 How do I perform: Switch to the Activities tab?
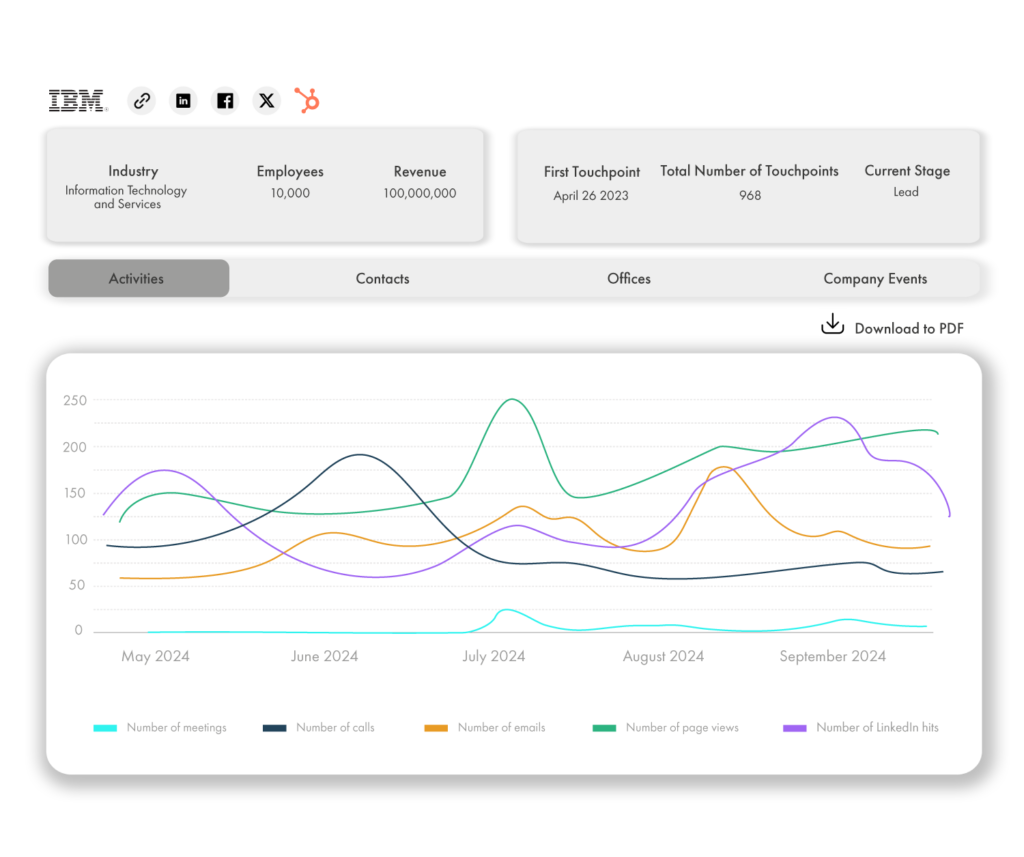137,279
